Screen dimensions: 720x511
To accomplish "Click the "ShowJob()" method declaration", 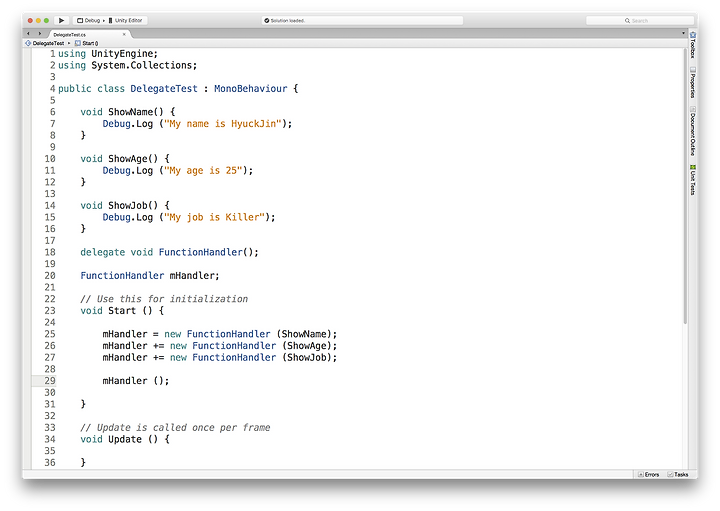I will coord(133,206).
